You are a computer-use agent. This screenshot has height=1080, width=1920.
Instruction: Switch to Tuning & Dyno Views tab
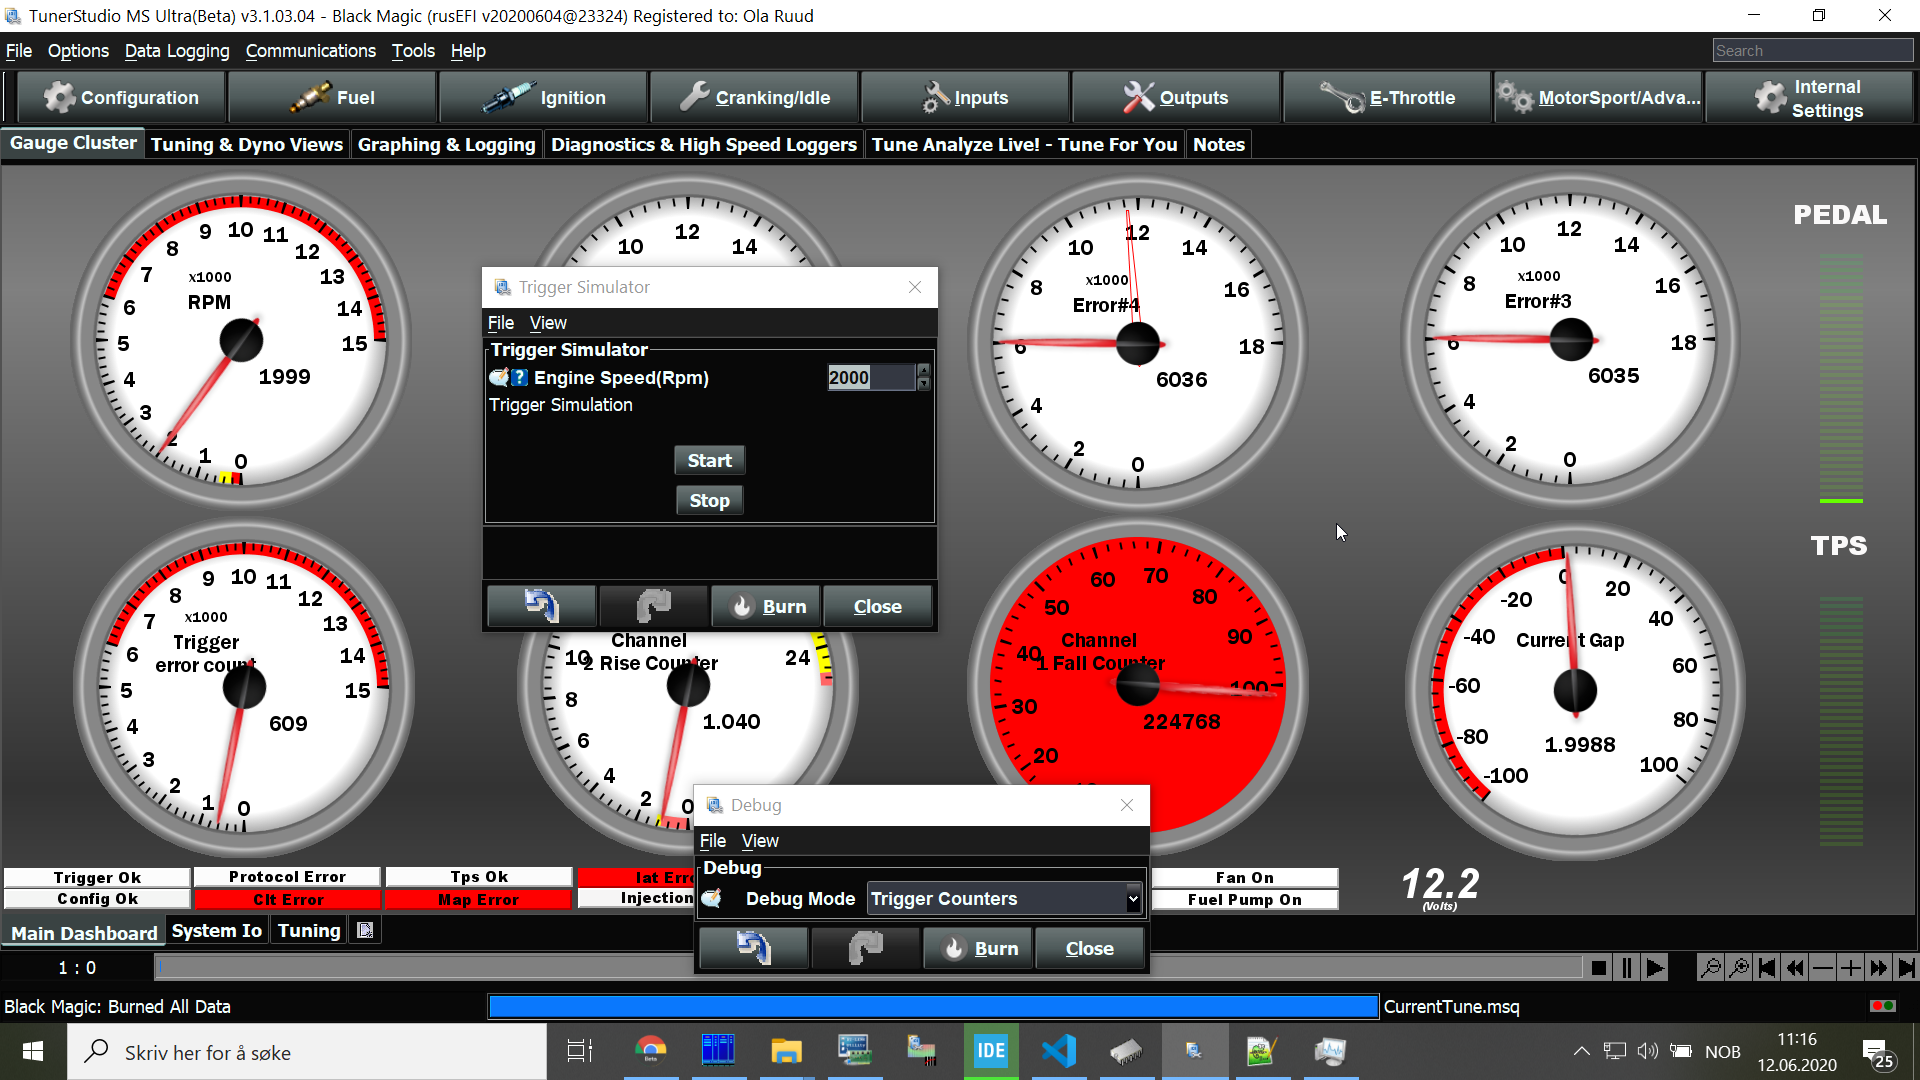(x=247, y=145)
